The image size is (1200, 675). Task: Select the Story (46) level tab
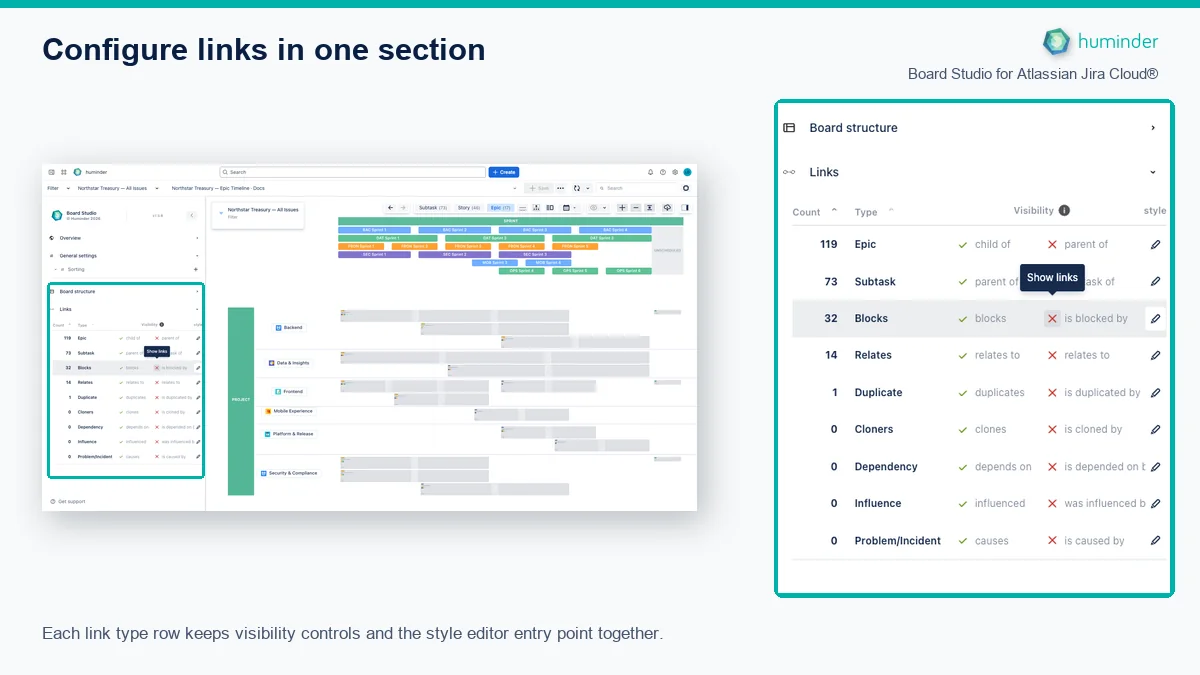click(469, 208)
